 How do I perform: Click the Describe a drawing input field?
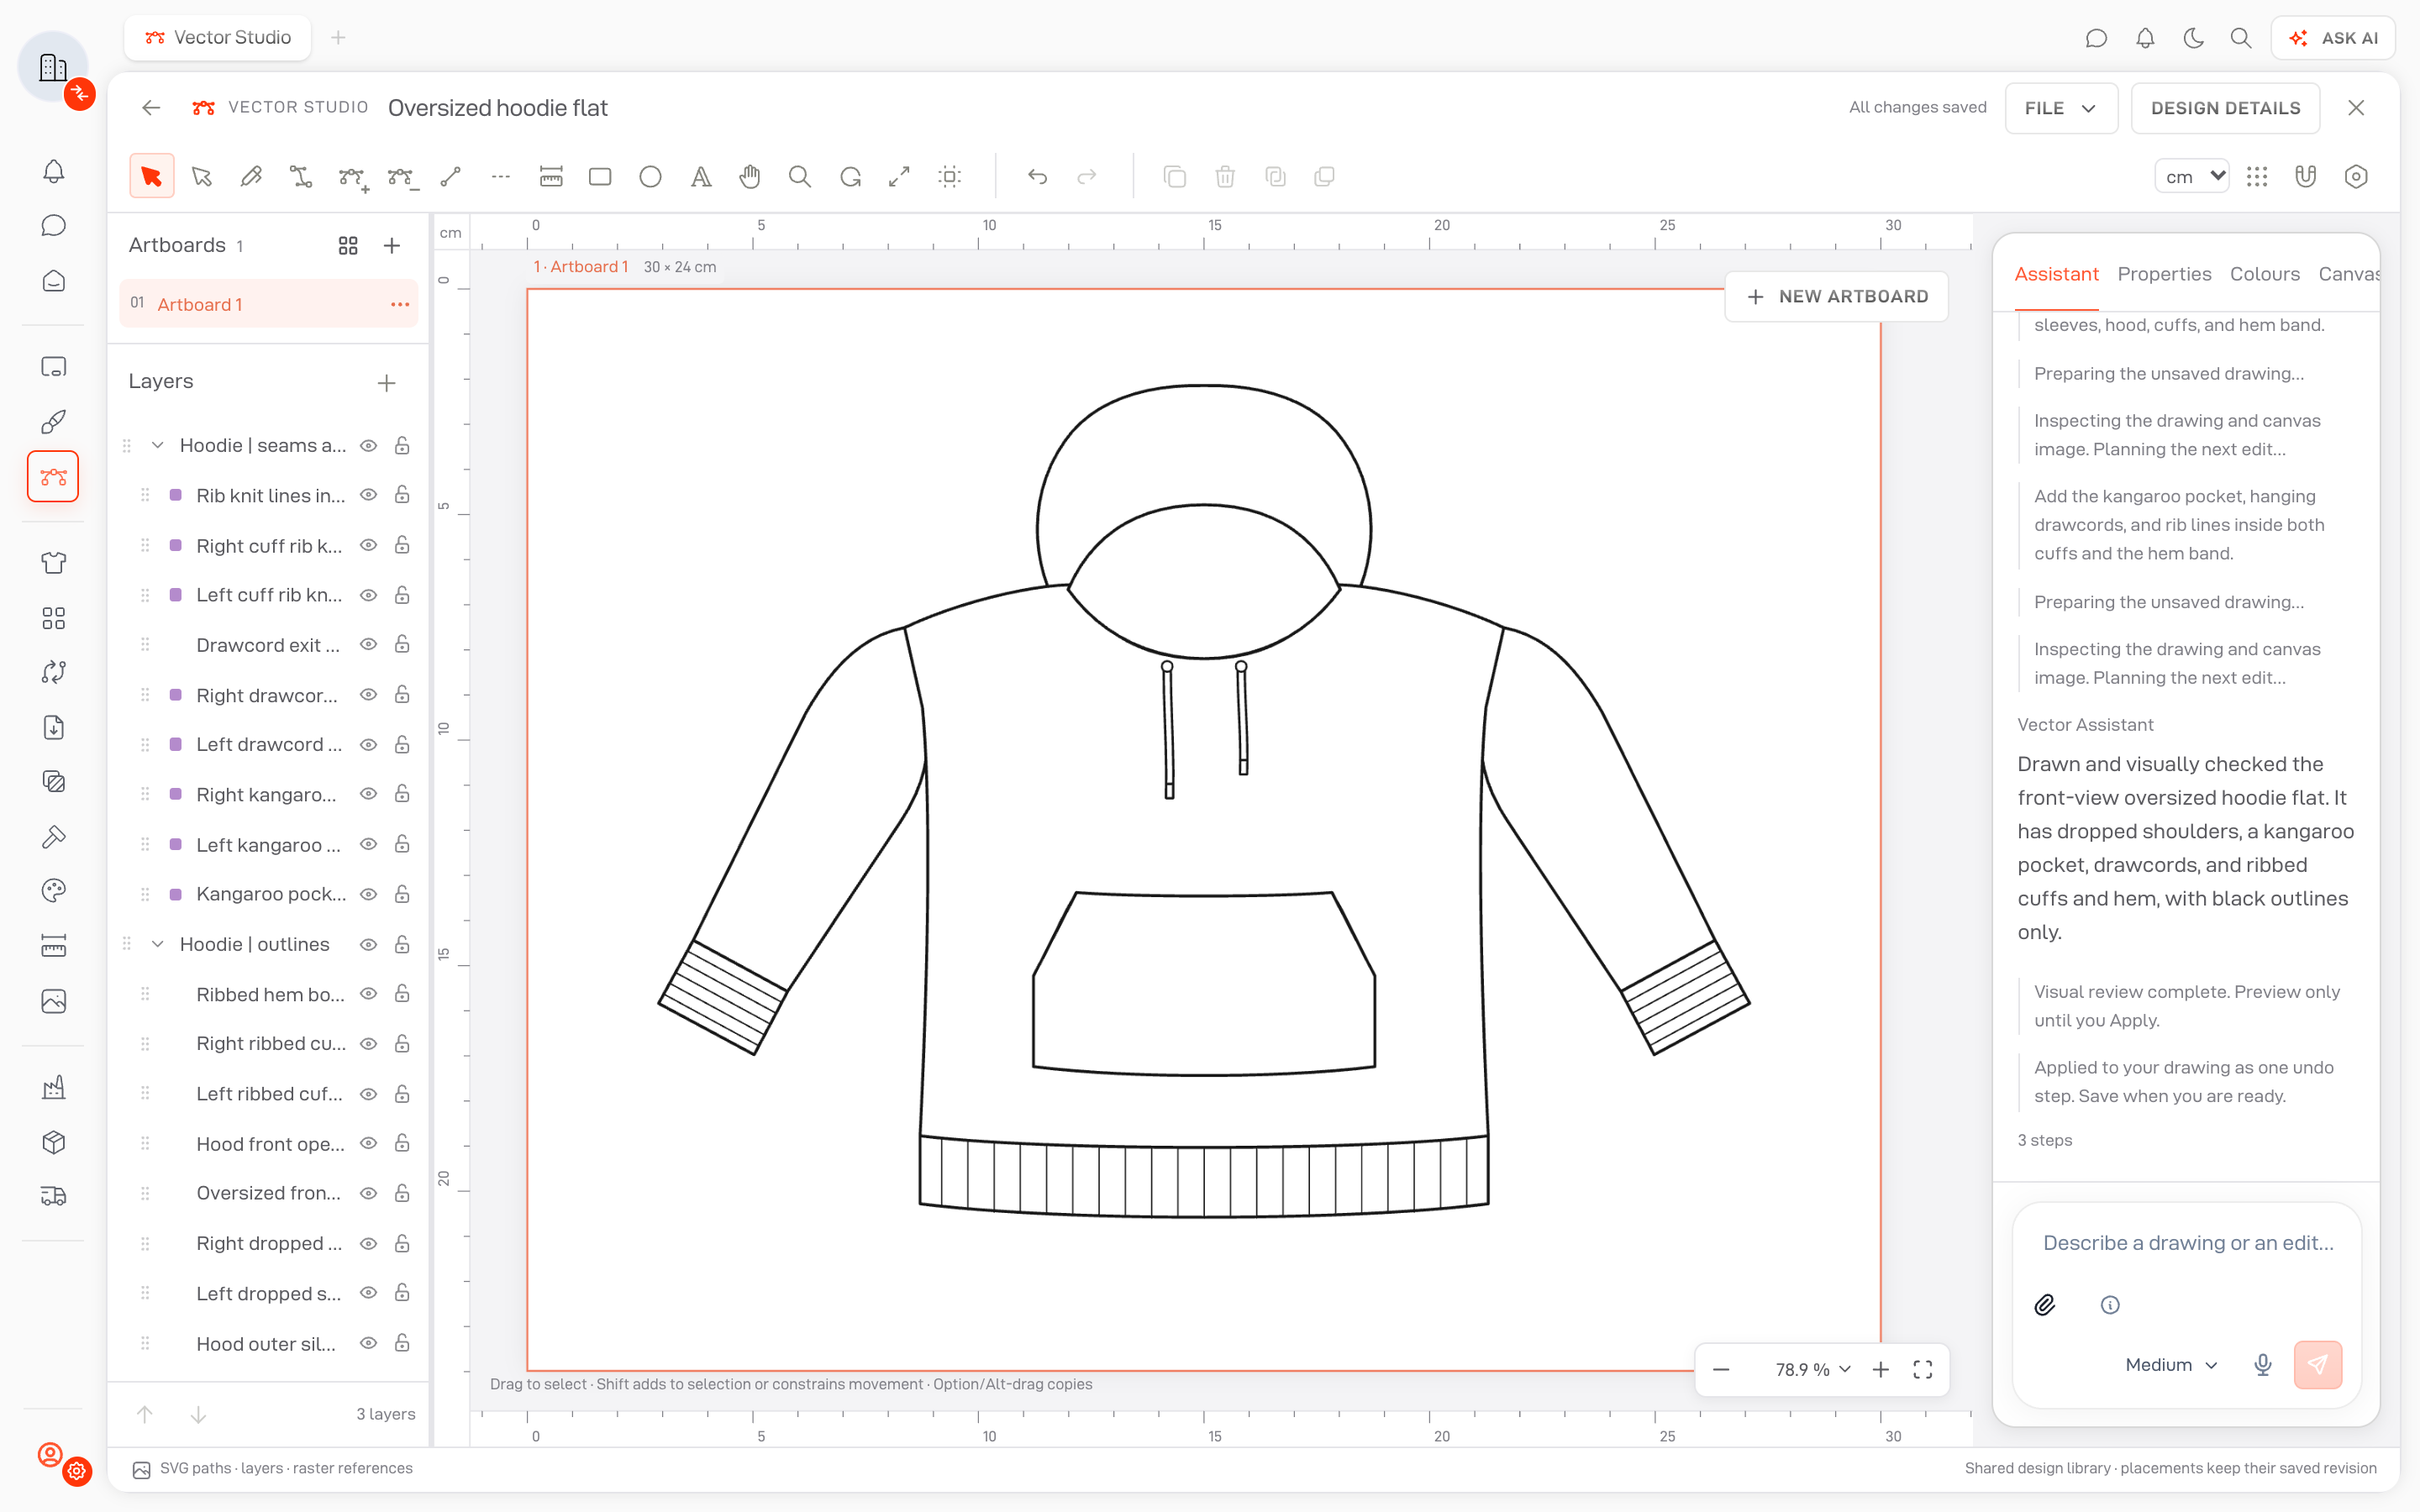coord(2187,1243)
